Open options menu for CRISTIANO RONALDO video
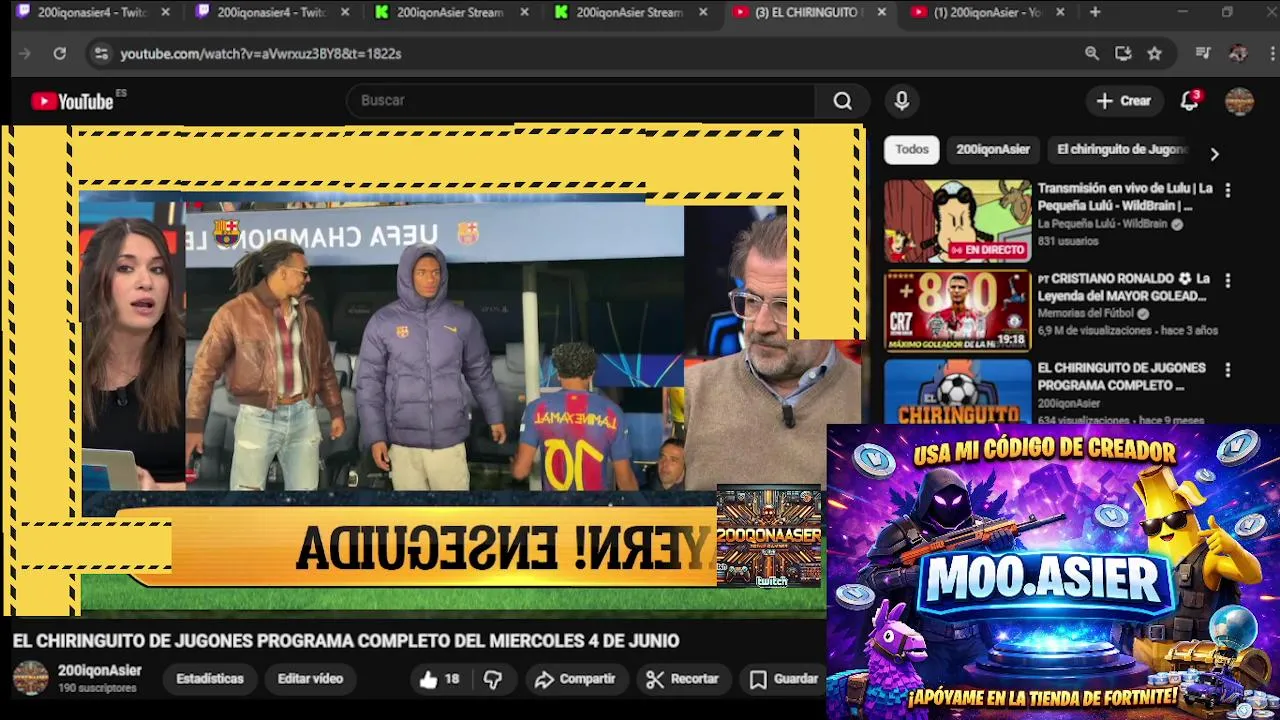The image size is (1280, 720). pyautogui.click(x=1228, y=280)
